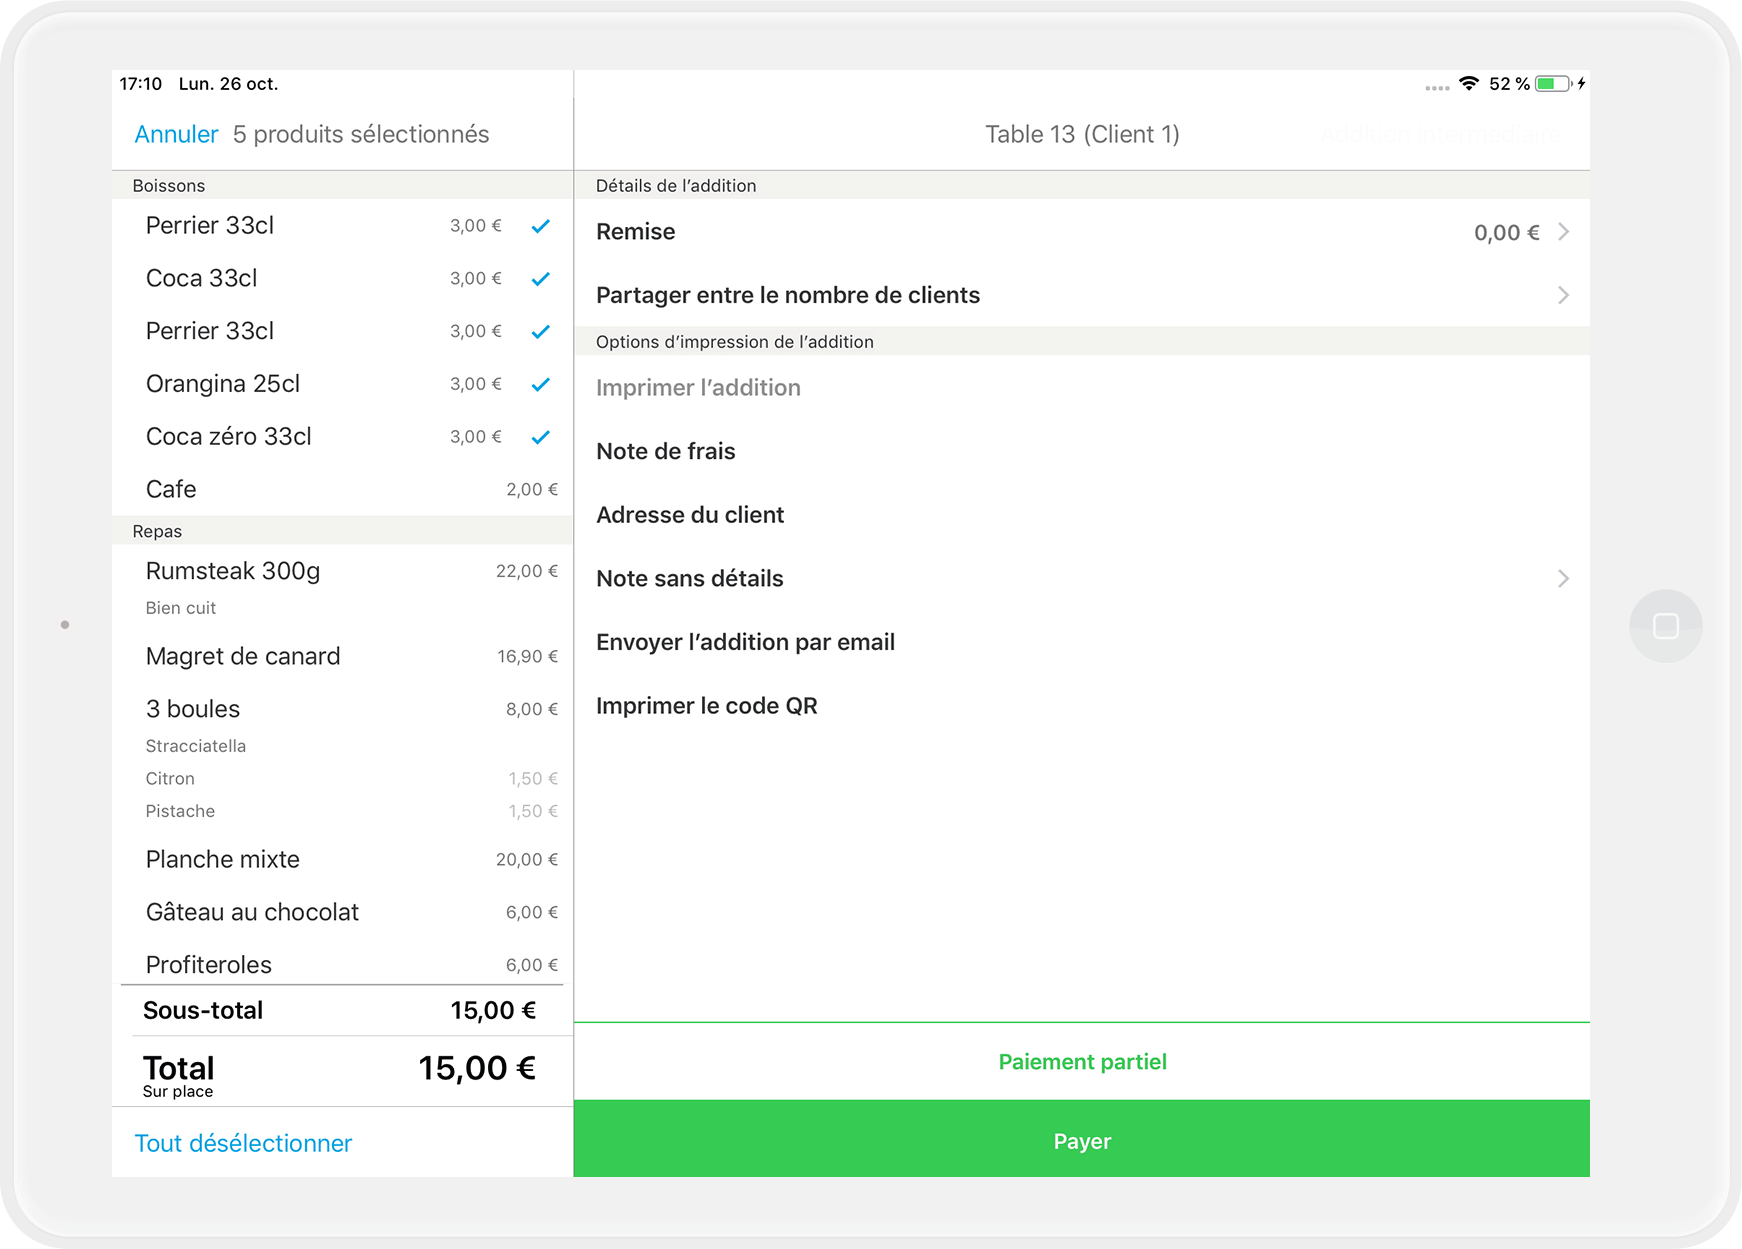Tap the Table 13 (Client 1) title

1082,134
